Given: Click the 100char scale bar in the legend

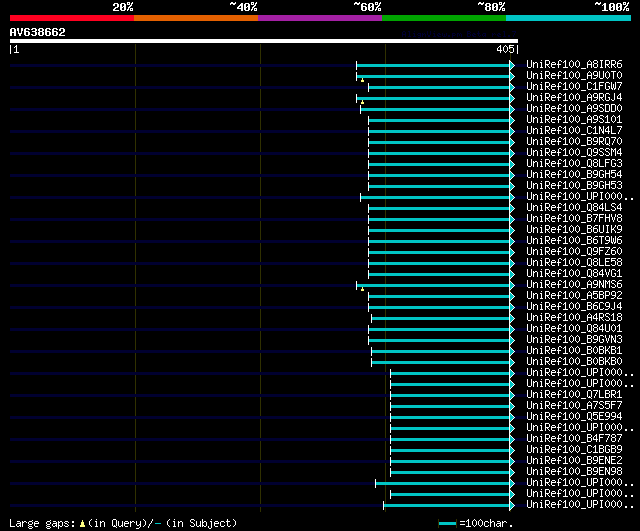Looking at the screenshot, I should tap(447, 523).
